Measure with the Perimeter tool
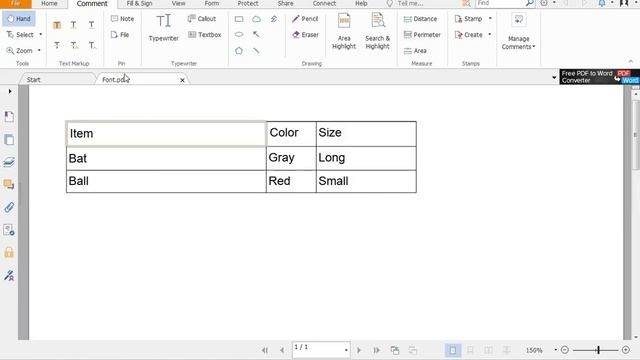640x360 pixels. [422, 35]
